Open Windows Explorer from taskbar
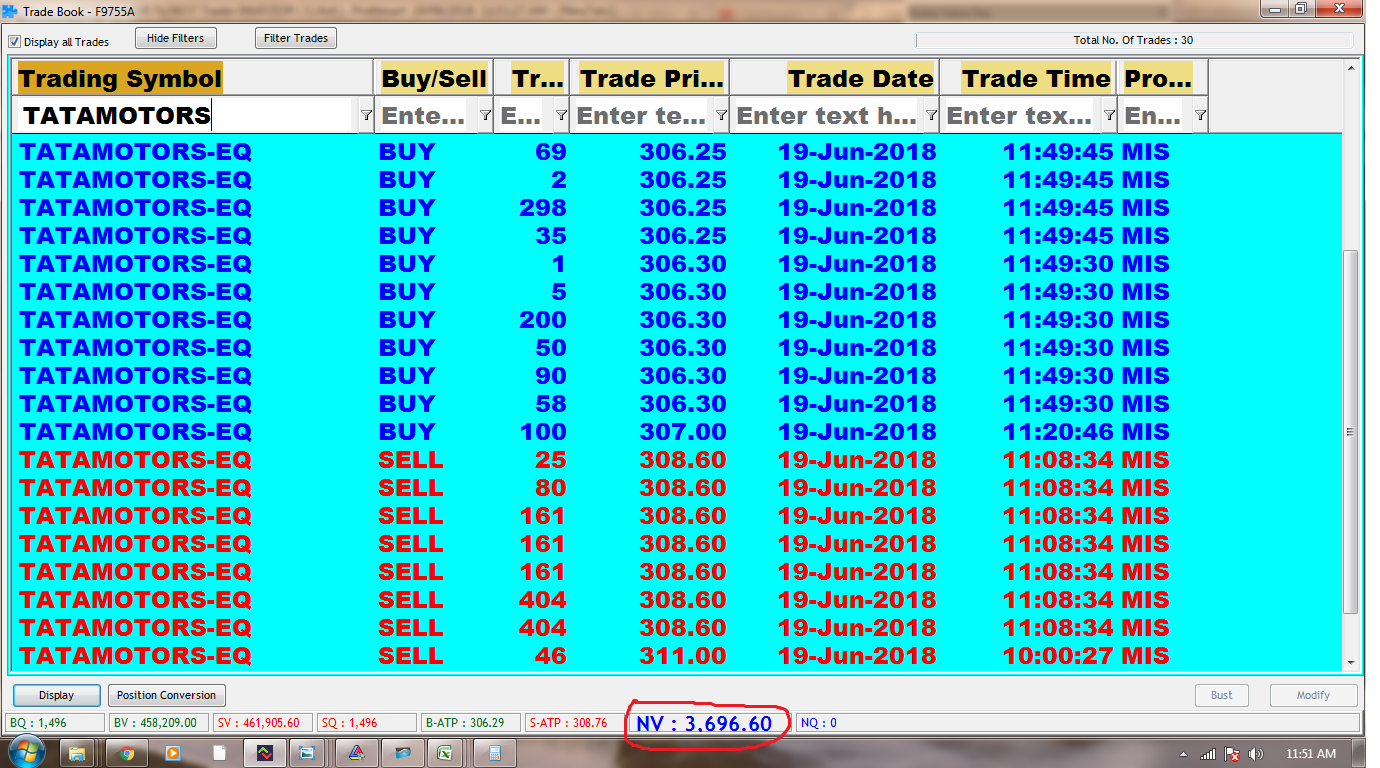The height and width of the screenshot is (768, 1380). [x=77, y=753]
